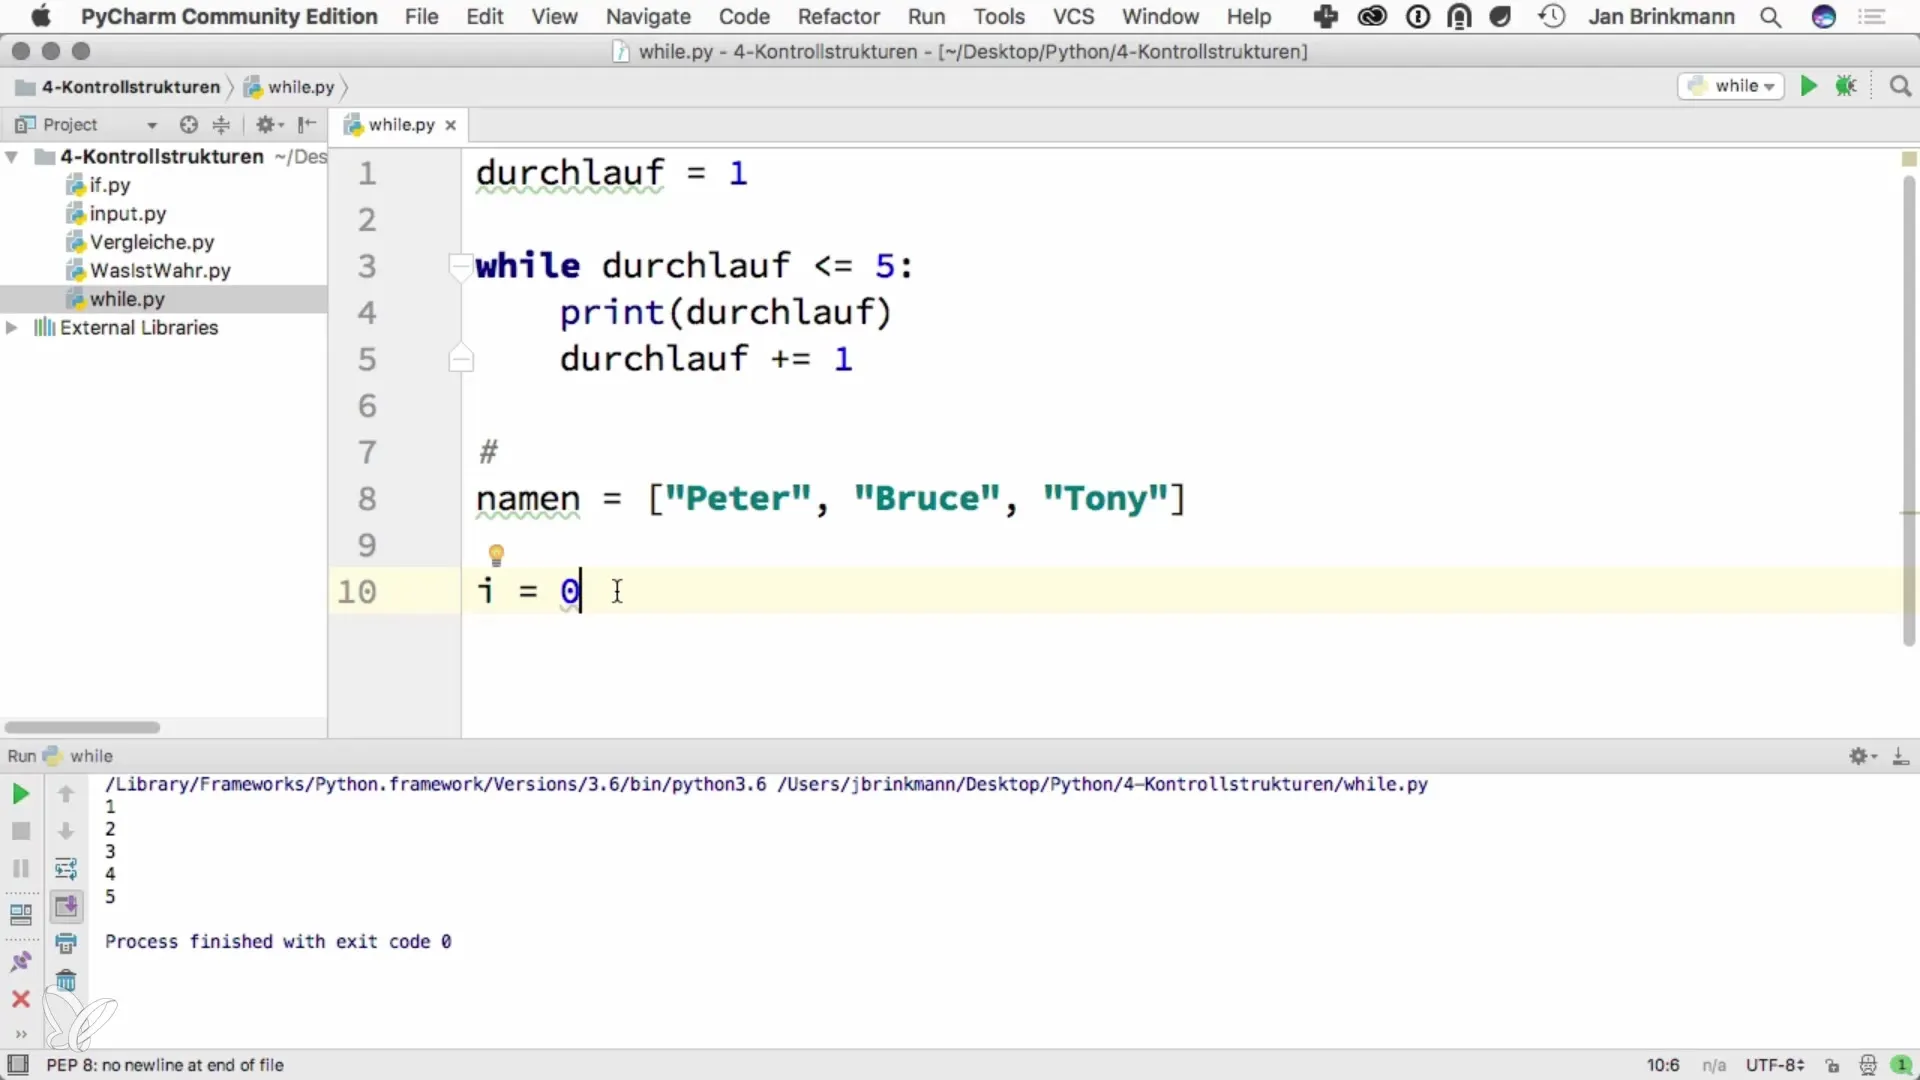Clear console output with trash icon
This screenshot has width=1920, height=1080.
tap(66, 980)
